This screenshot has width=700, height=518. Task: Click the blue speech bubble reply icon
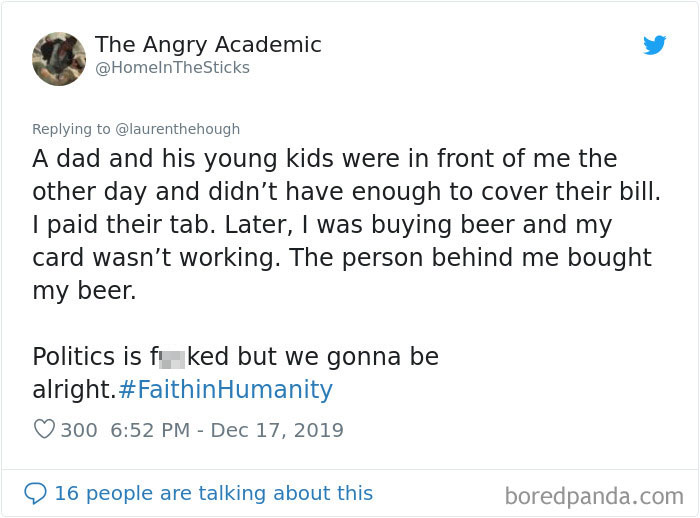coord(35,493)
